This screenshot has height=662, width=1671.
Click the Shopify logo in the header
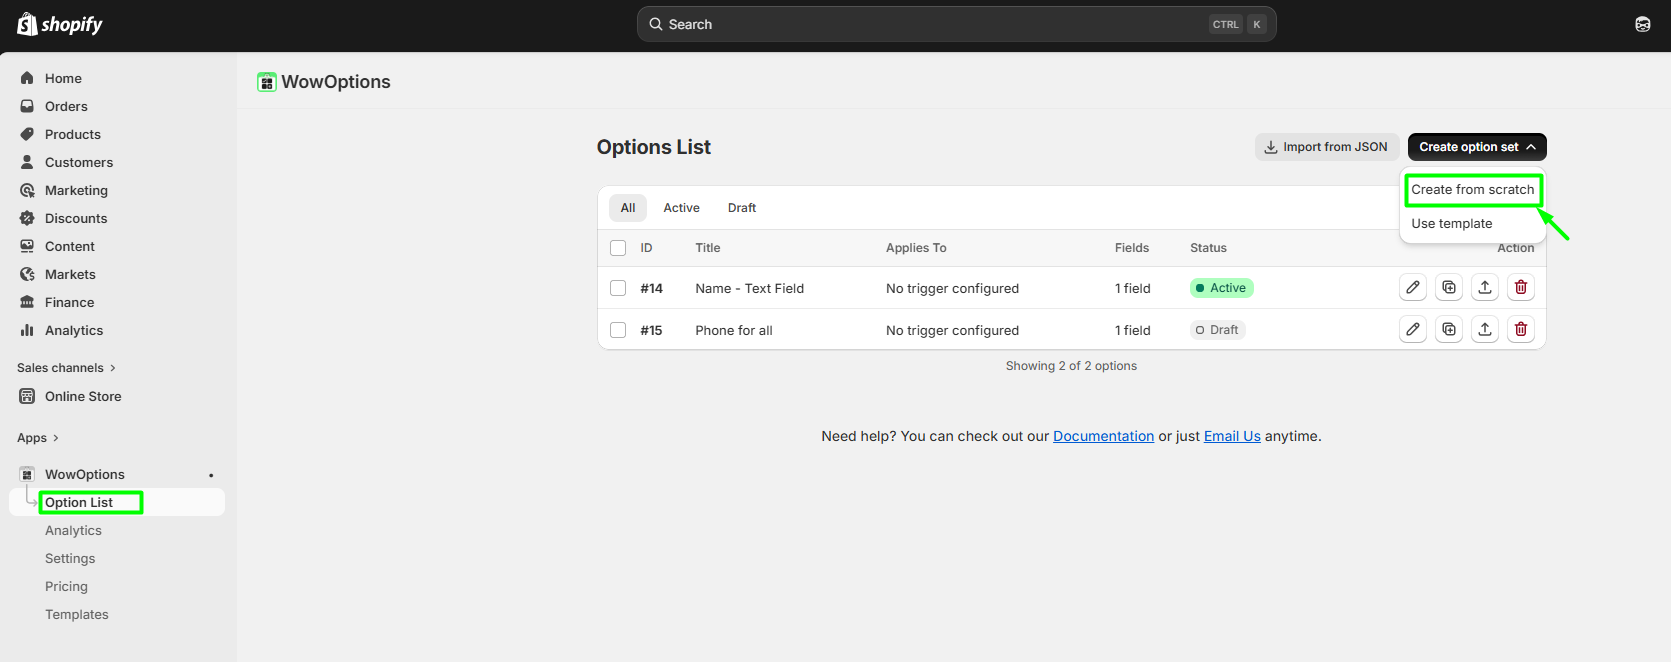(60, 24)
